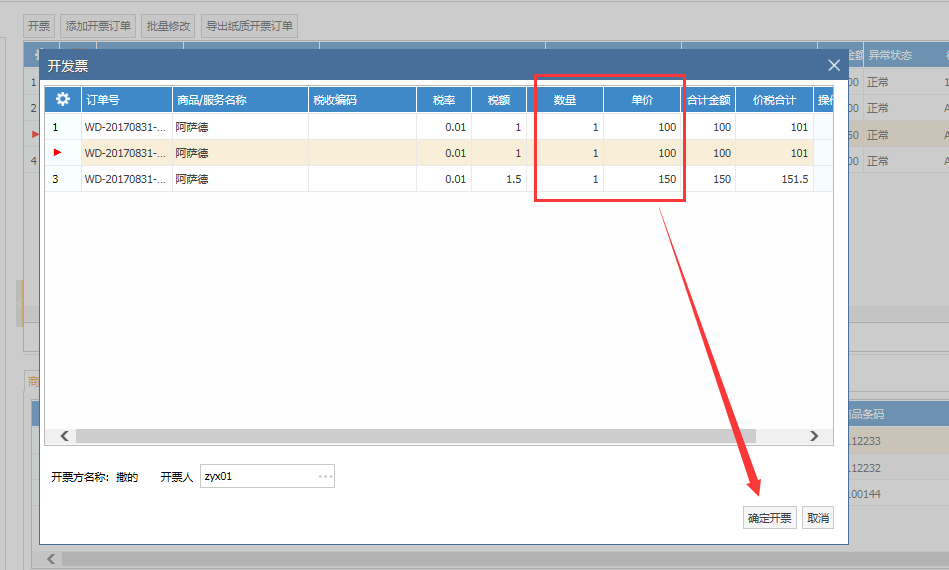Click 导出纸质开票订单 in background toolbar

coord(249,26)
